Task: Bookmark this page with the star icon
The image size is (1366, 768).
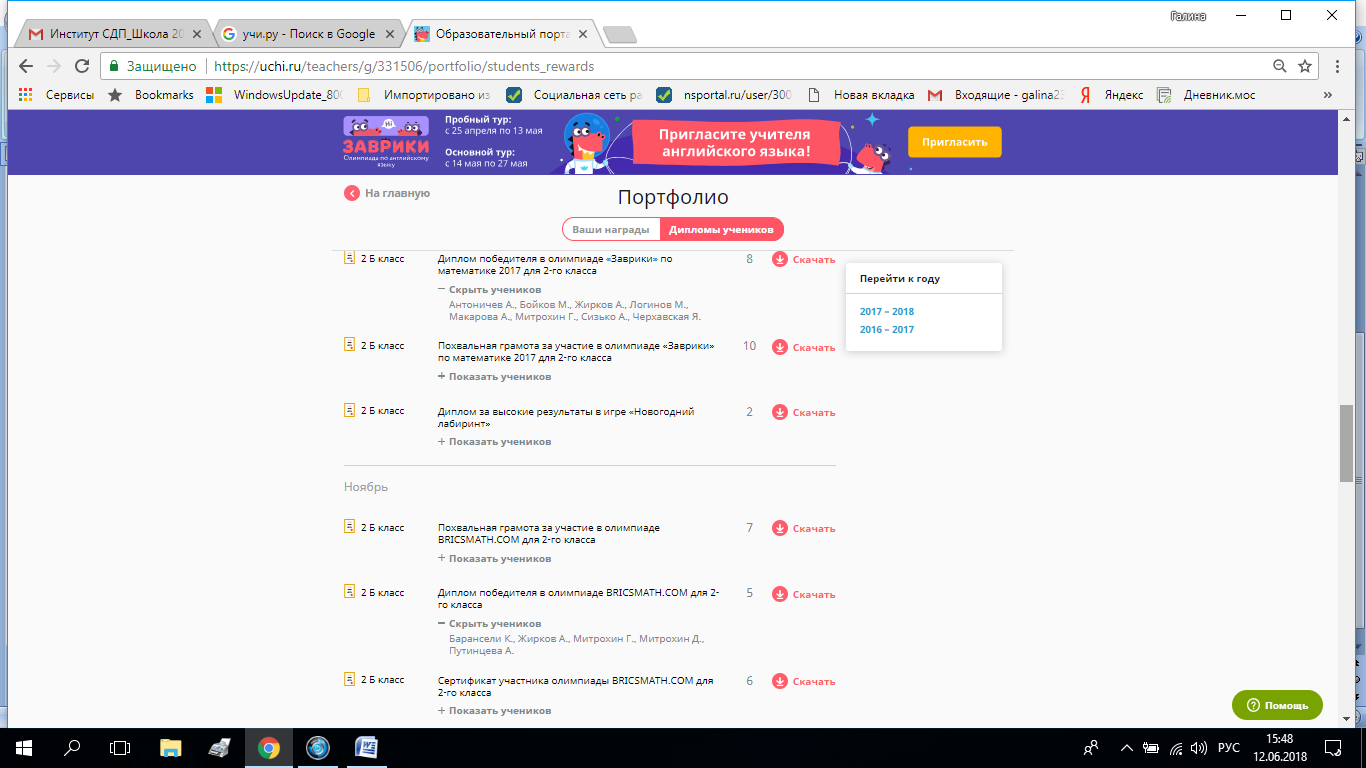Action: pos(1305,66)
